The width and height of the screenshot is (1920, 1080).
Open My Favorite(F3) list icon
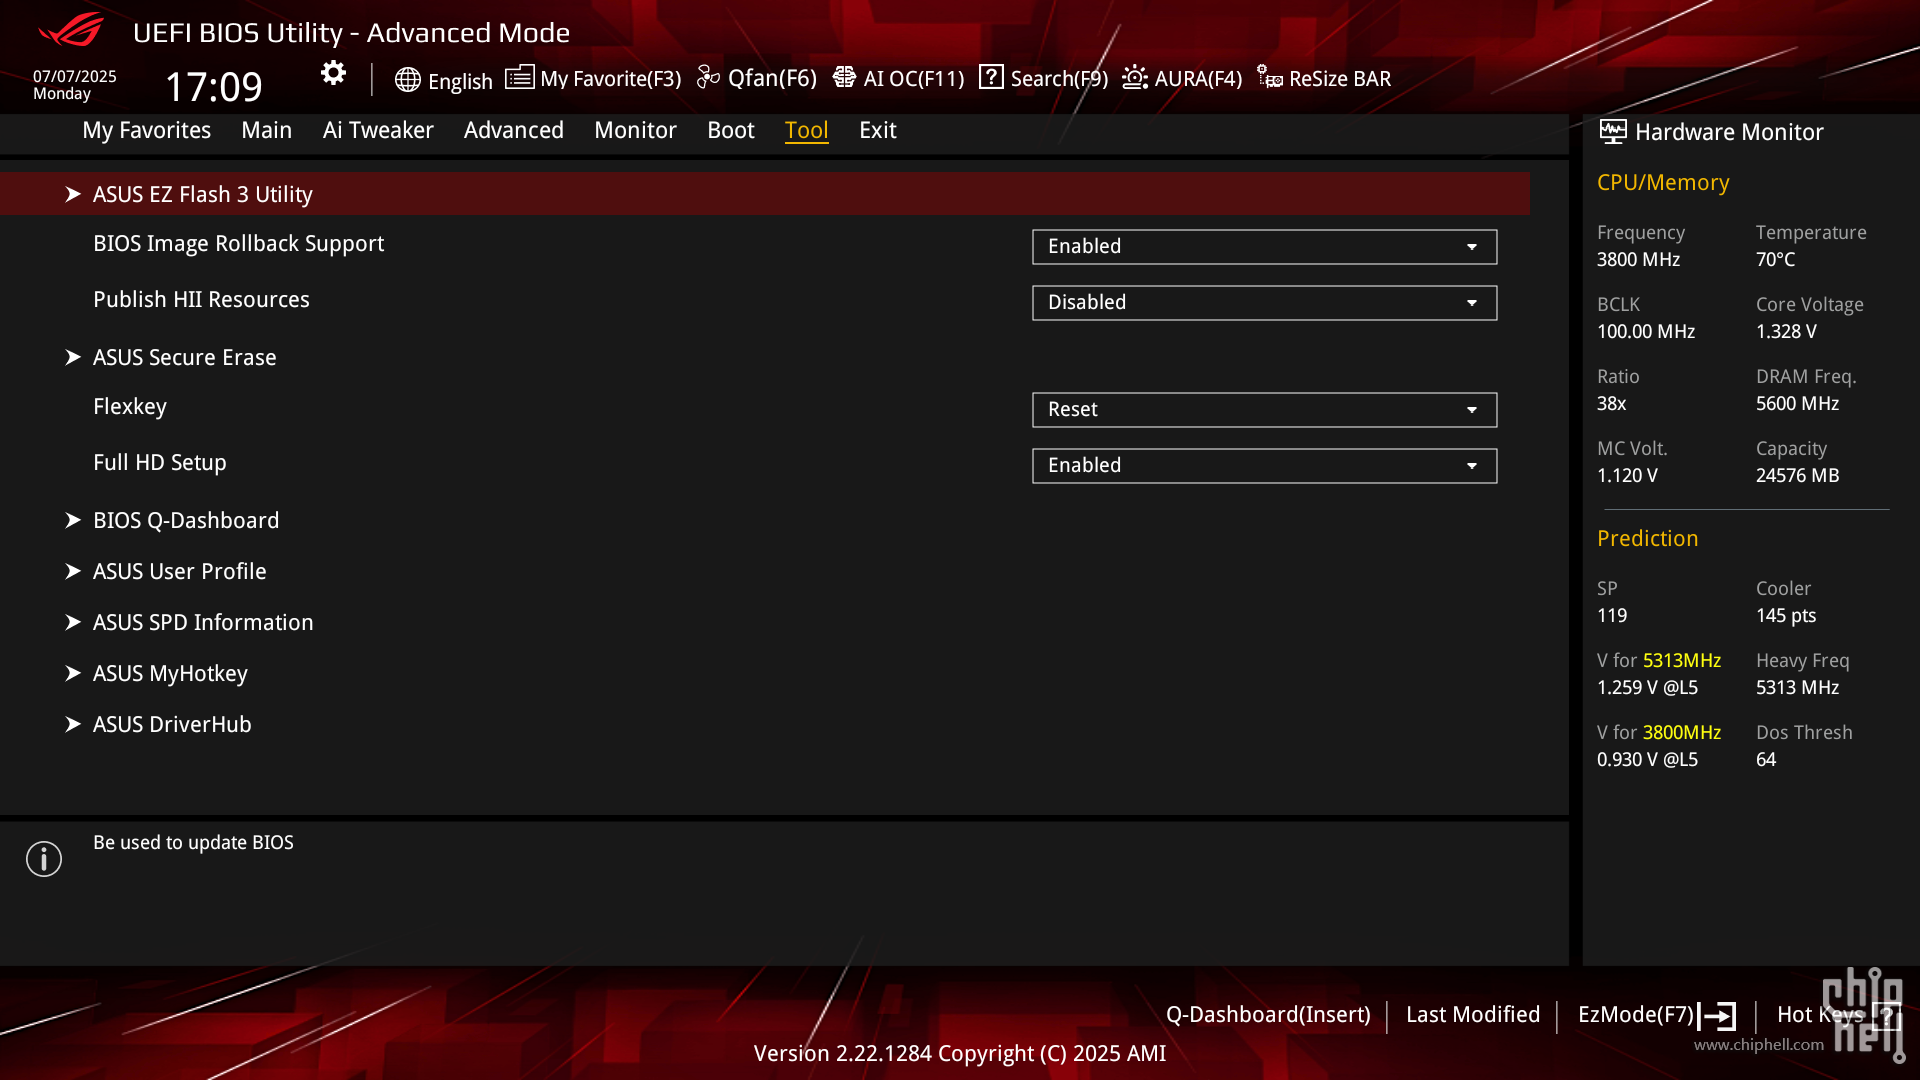[x=519, y=78]
